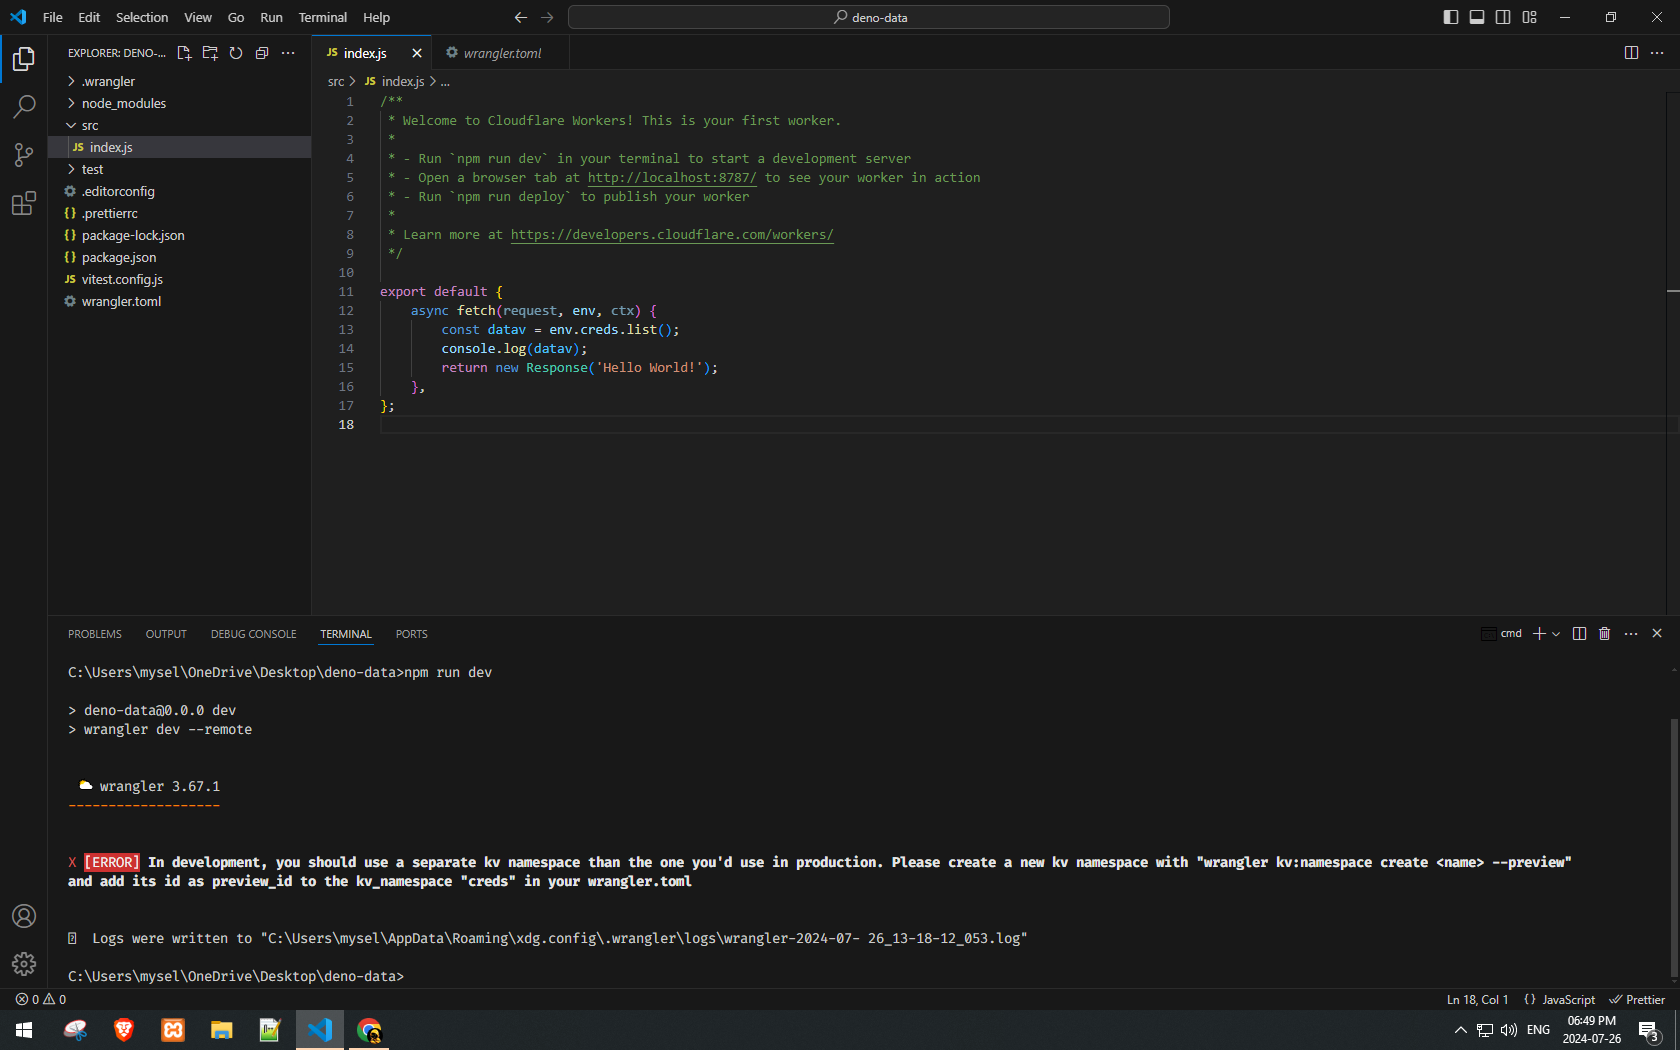Split the terminal pane
This screenshot has height=1050, width=1680.
pos(1579,633)
